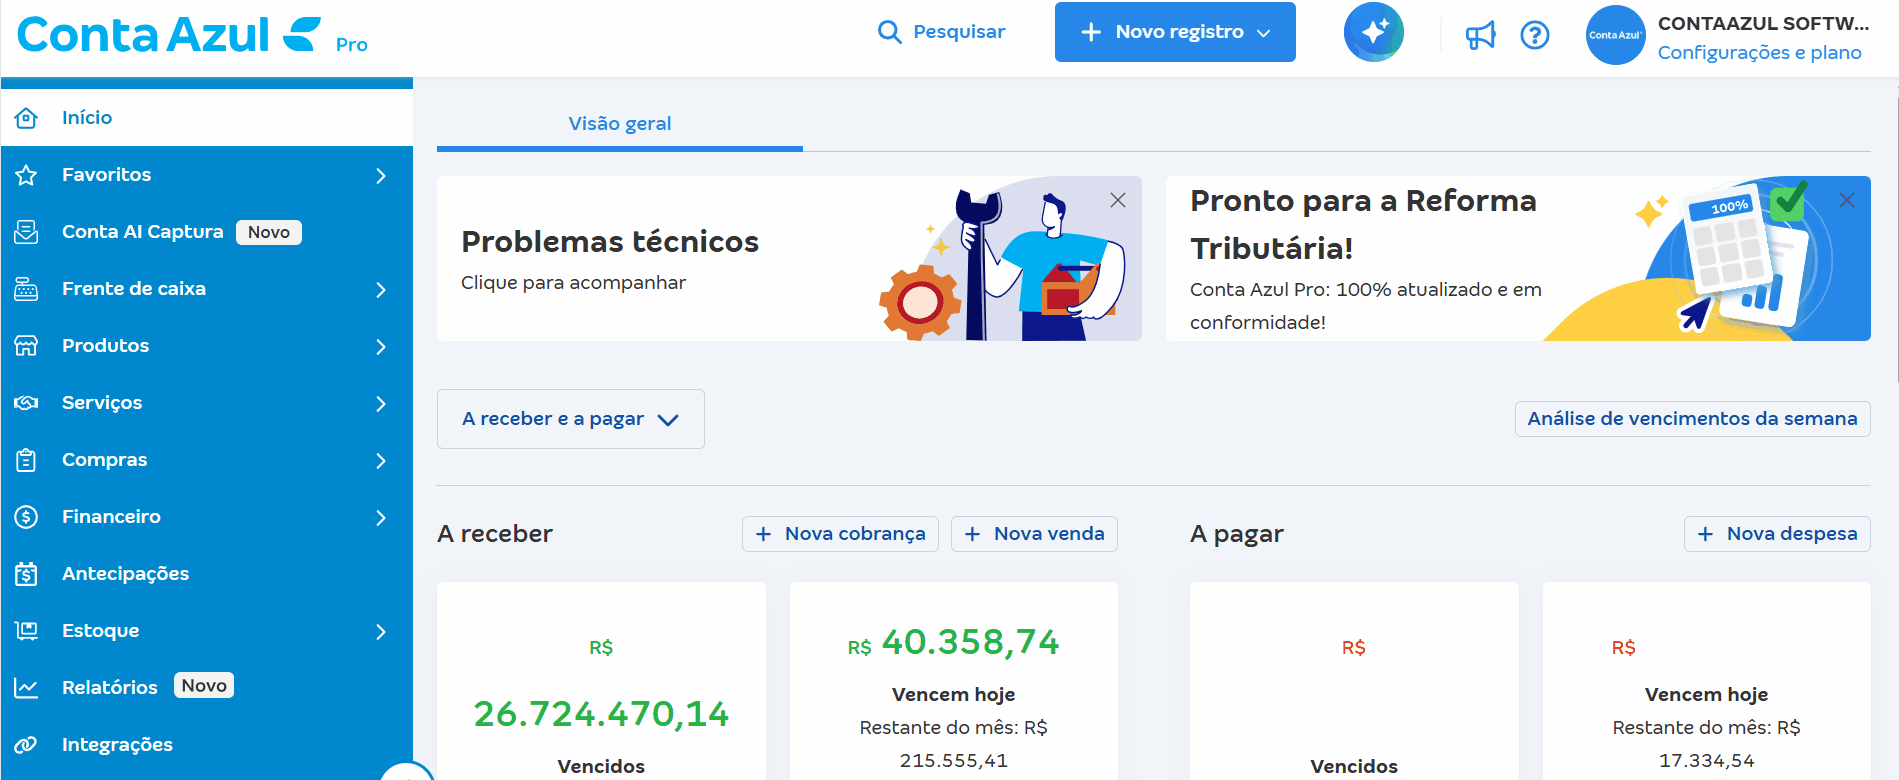Click the Favoritos star icon

click(26, 175)
